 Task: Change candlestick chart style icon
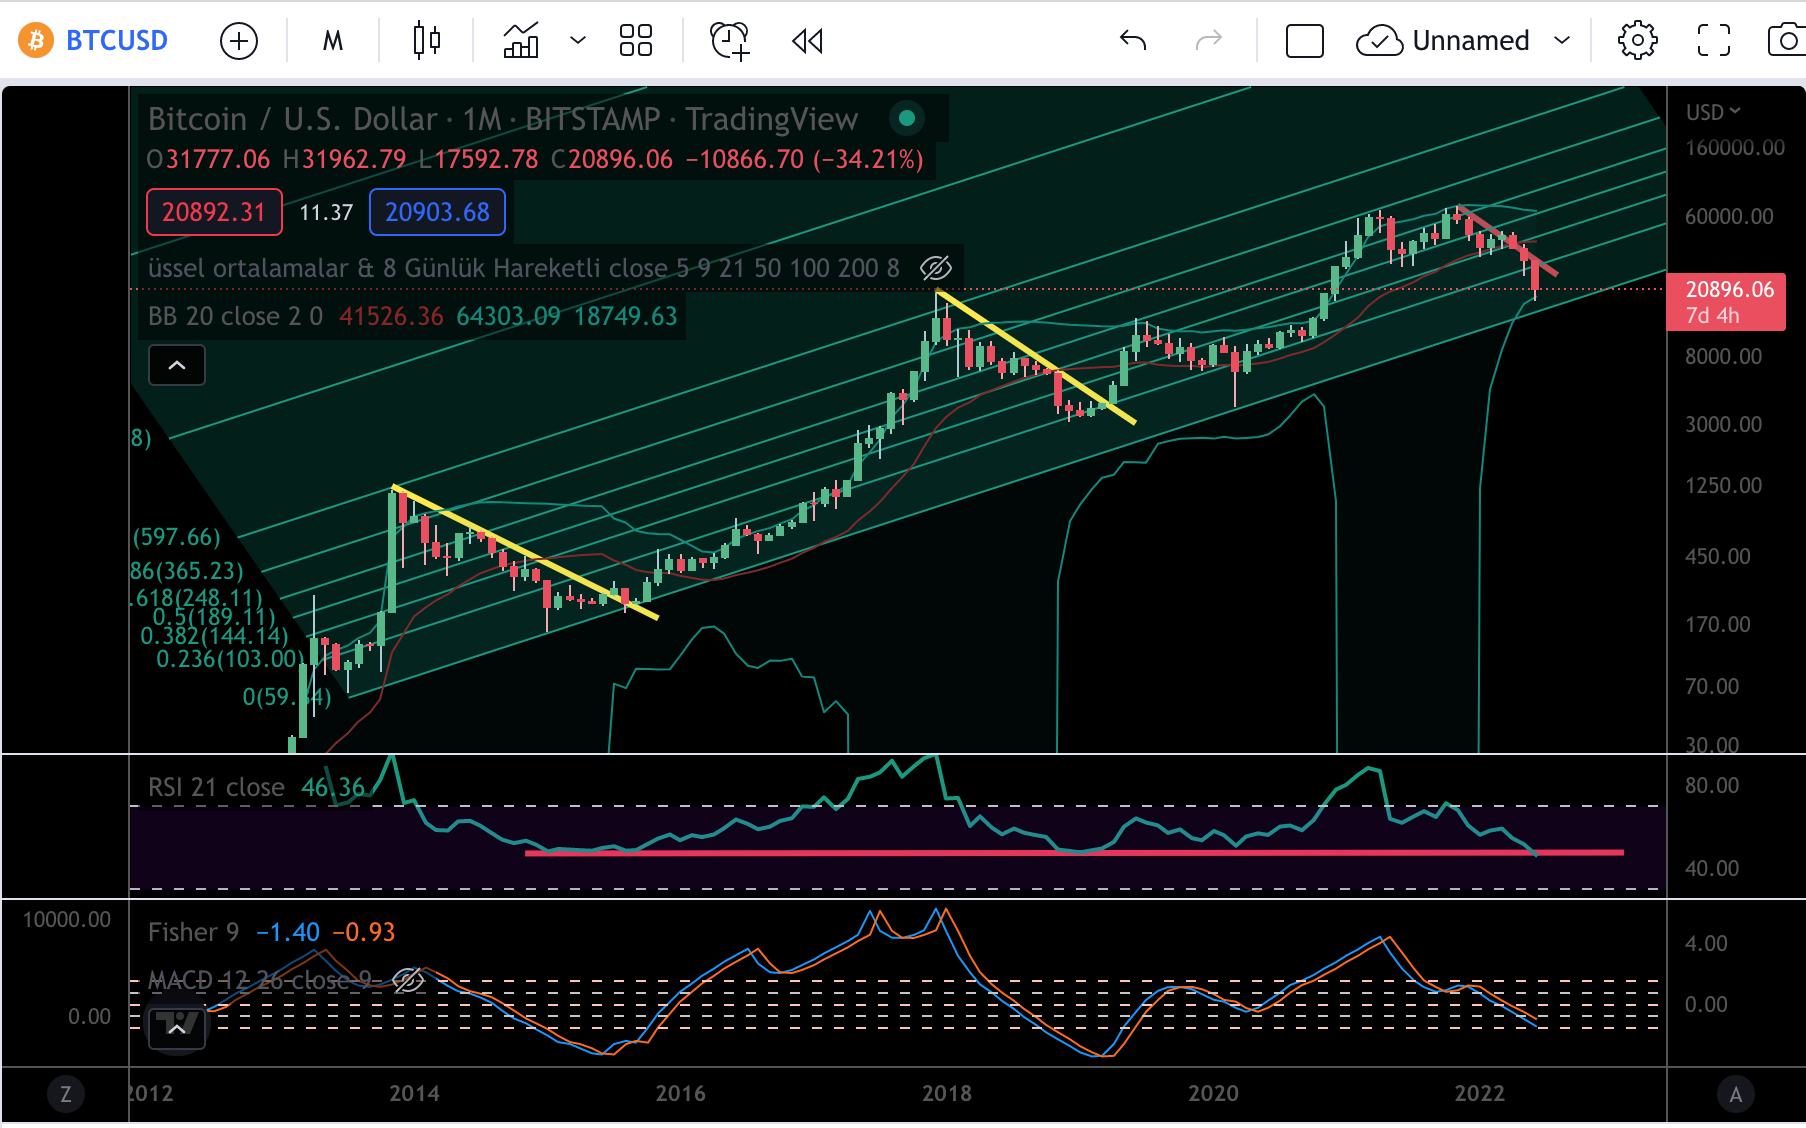[427, 40]
